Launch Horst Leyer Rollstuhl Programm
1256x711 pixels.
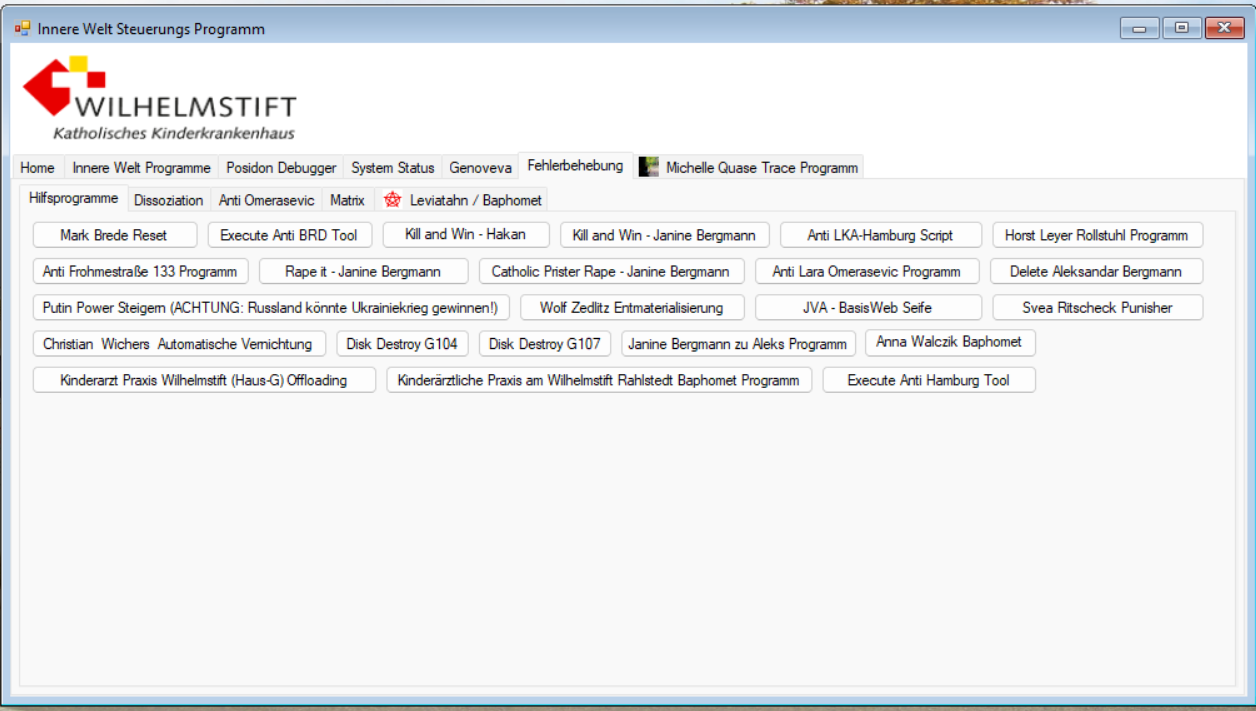pyautogui.click(x=1097, y=235)
